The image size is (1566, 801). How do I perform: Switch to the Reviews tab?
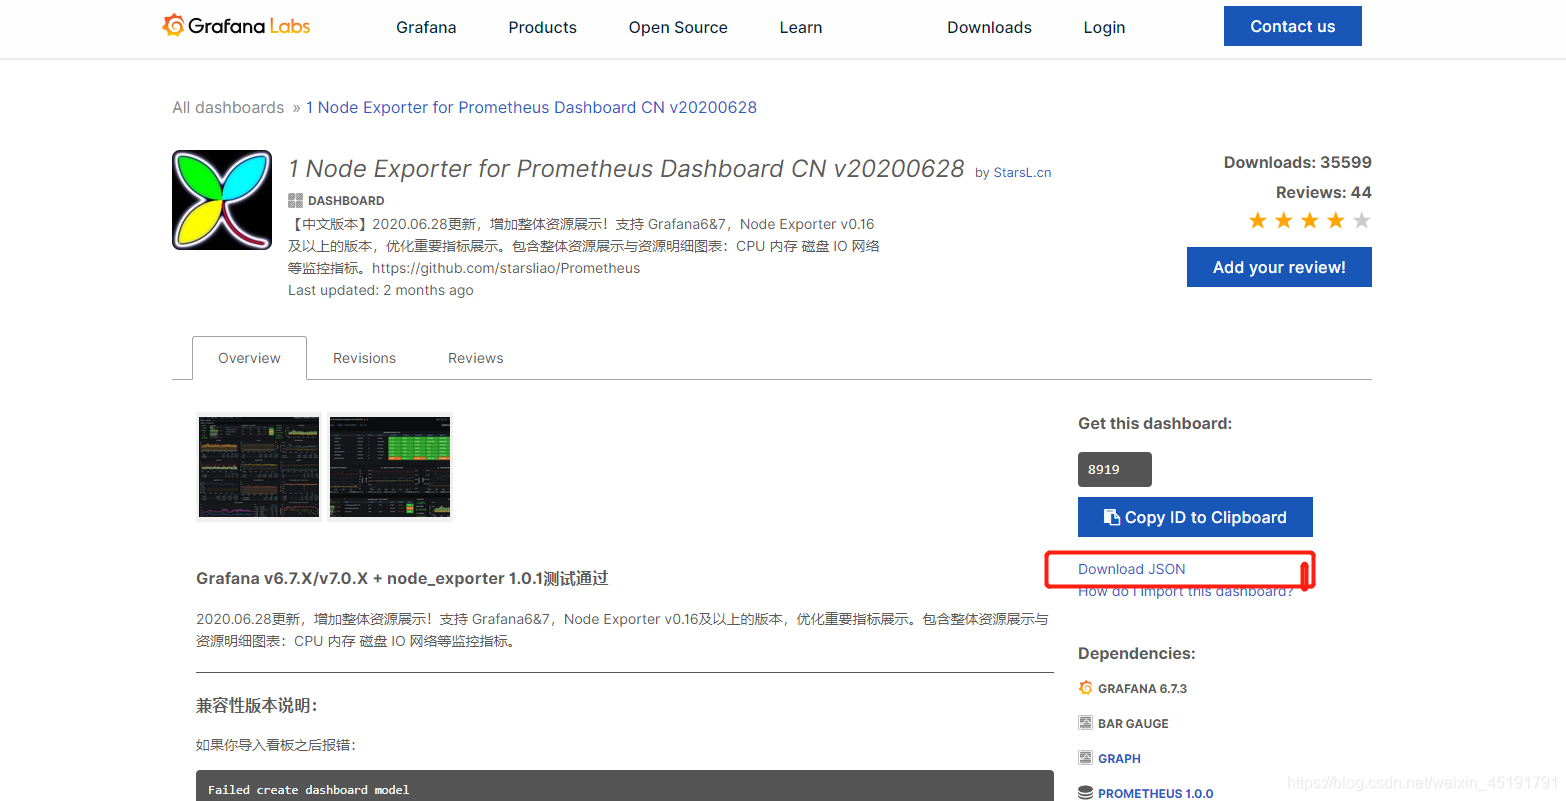pyautogui.click(x=475, y=358)
